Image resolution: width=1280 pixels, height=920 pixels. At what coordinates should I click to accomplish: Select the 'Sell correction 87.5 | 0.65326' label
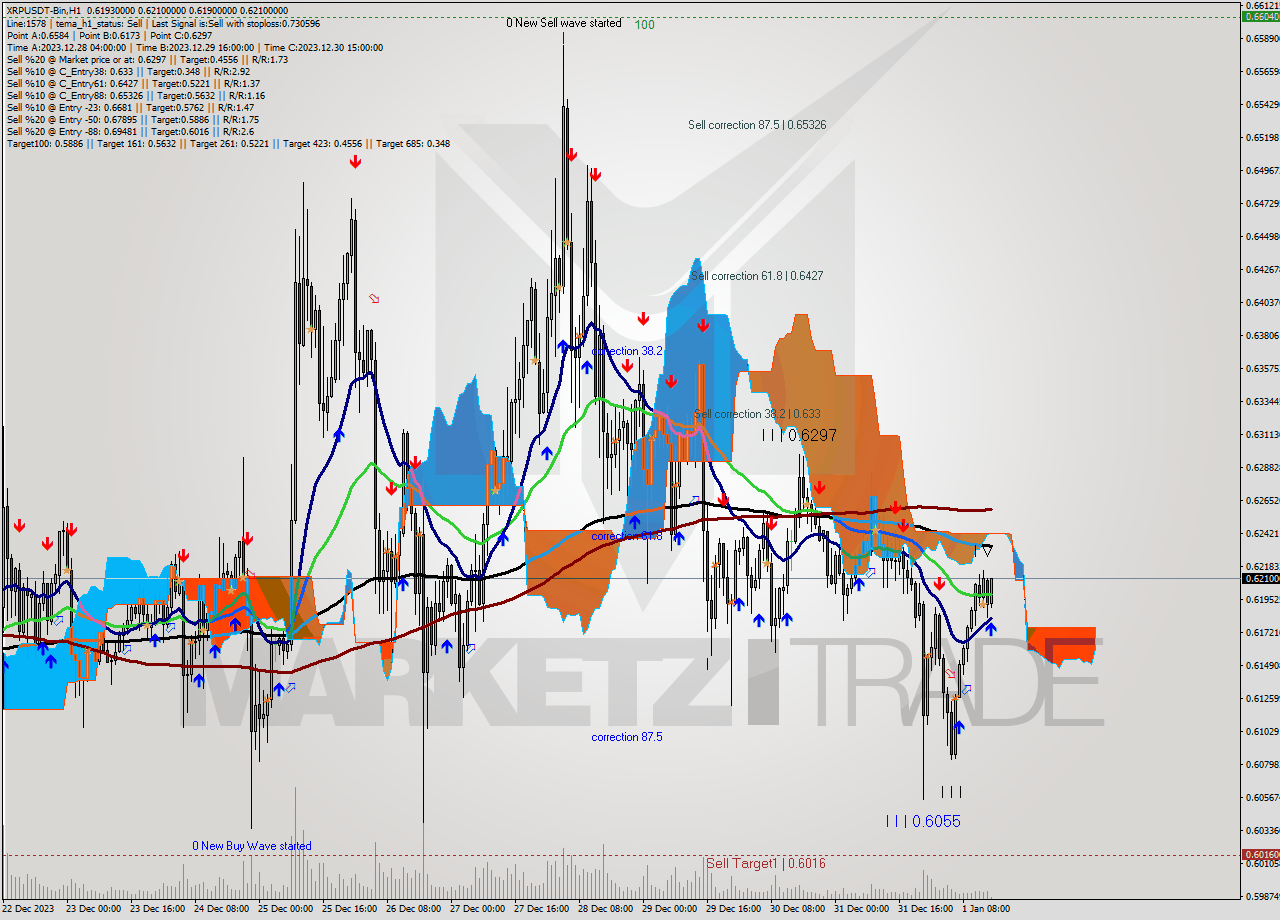point(757,125)
